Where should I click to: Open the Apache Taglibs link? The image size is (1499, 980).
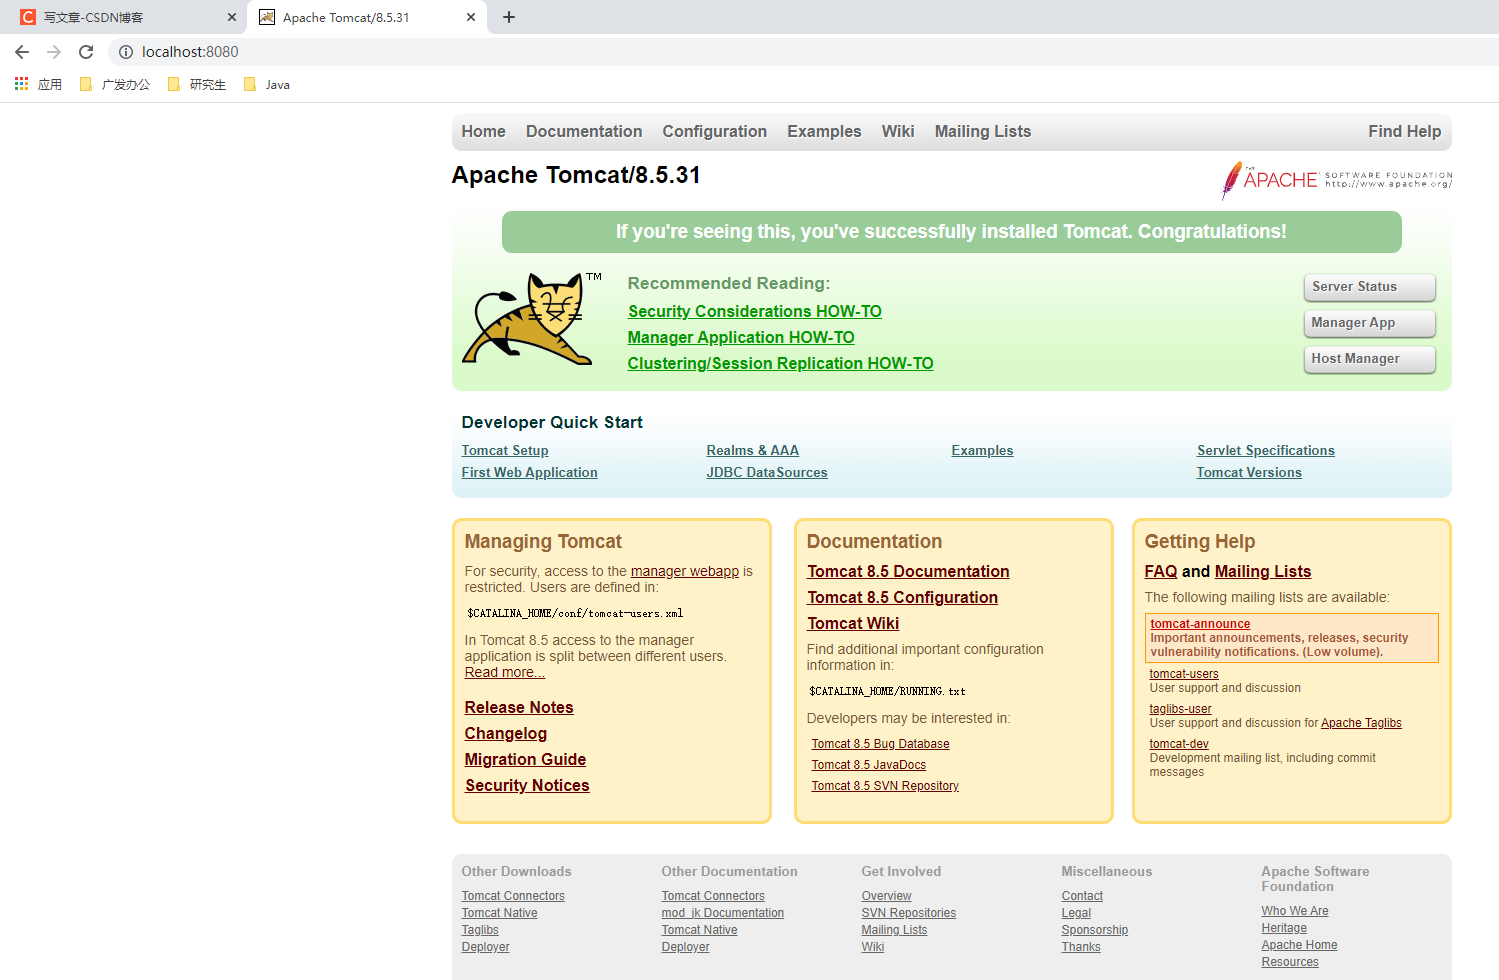[1361, 723]
